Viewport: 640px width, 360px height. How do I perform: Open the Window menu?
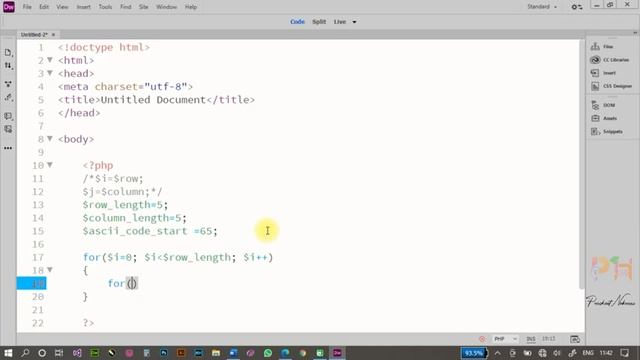coord(167,7)
